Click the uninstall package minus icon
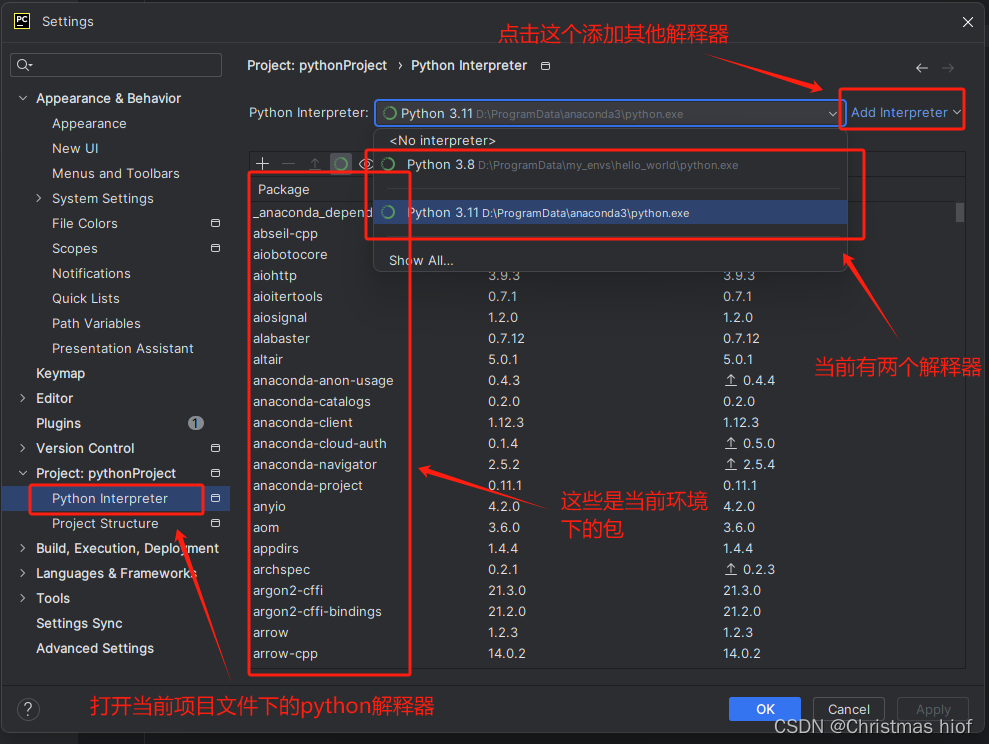Image resolution: width=989 pixels, height=744 pixels. (288, 164)
